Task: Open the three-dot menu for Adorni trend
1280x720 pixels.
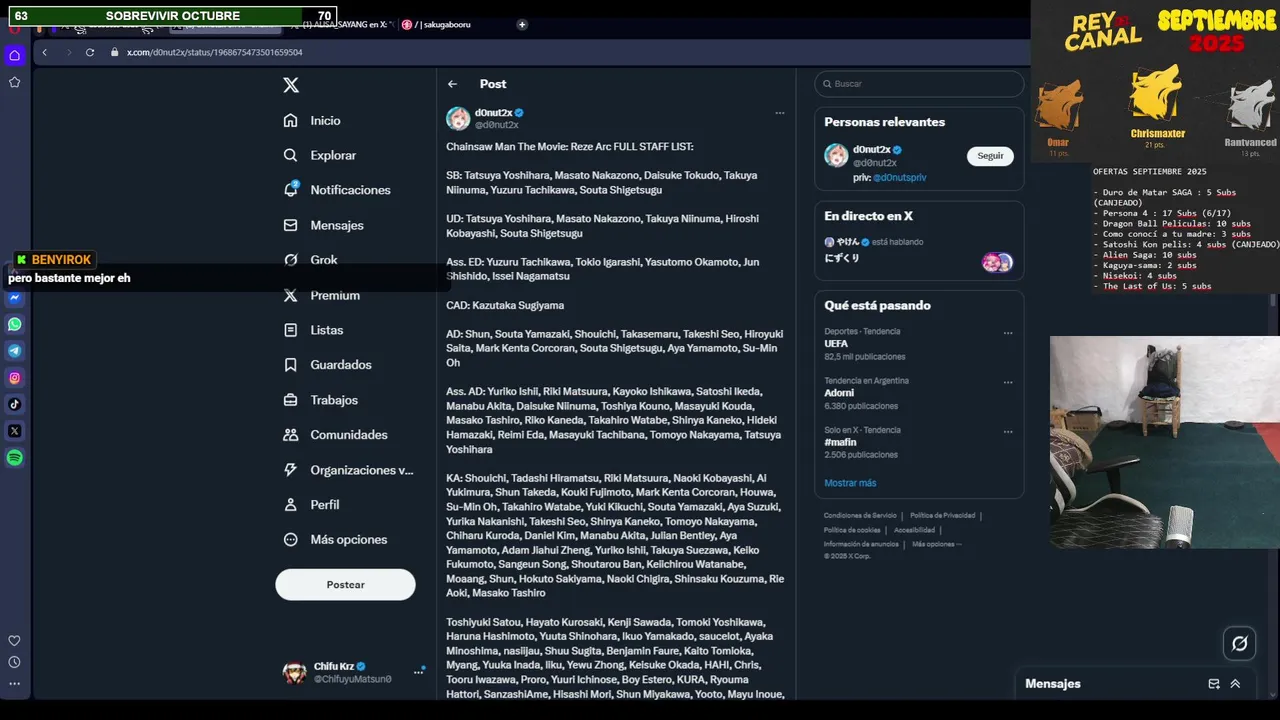Action: [1008, 382]
